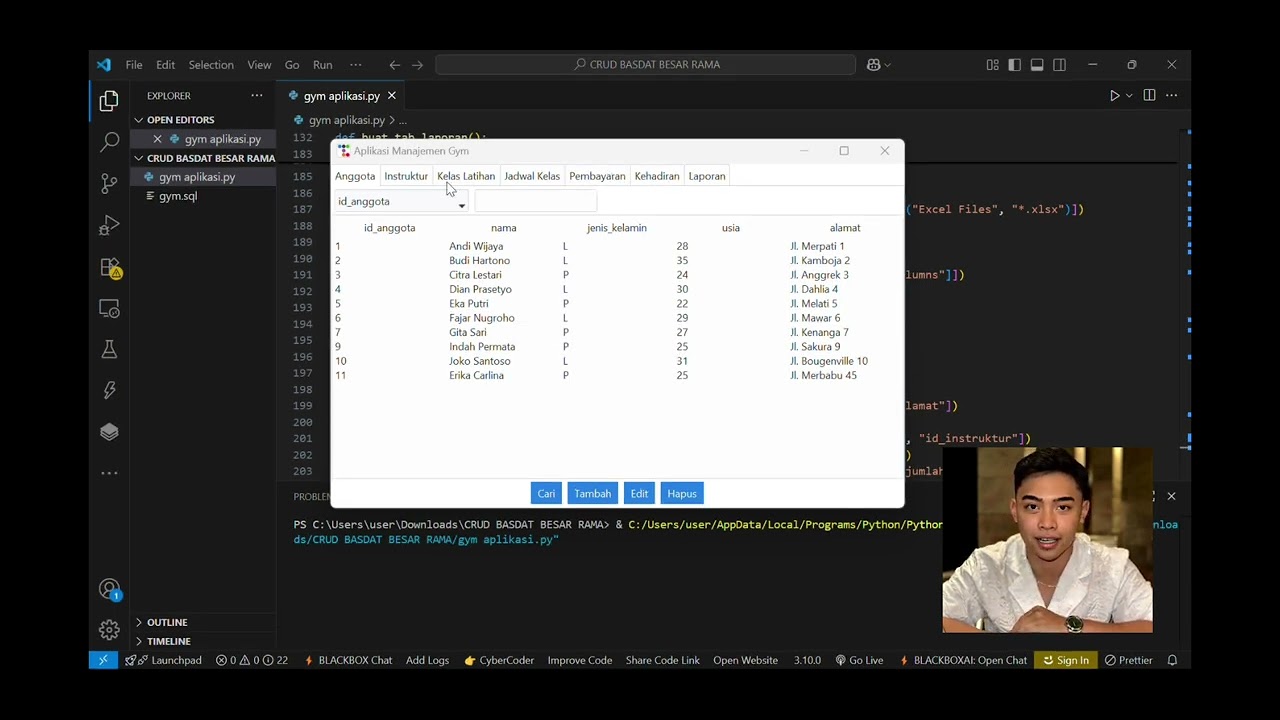Viewport: 1280px width, 720px height.
Task: Open the Explorer view in the activity bar
Action: point(109,100)
